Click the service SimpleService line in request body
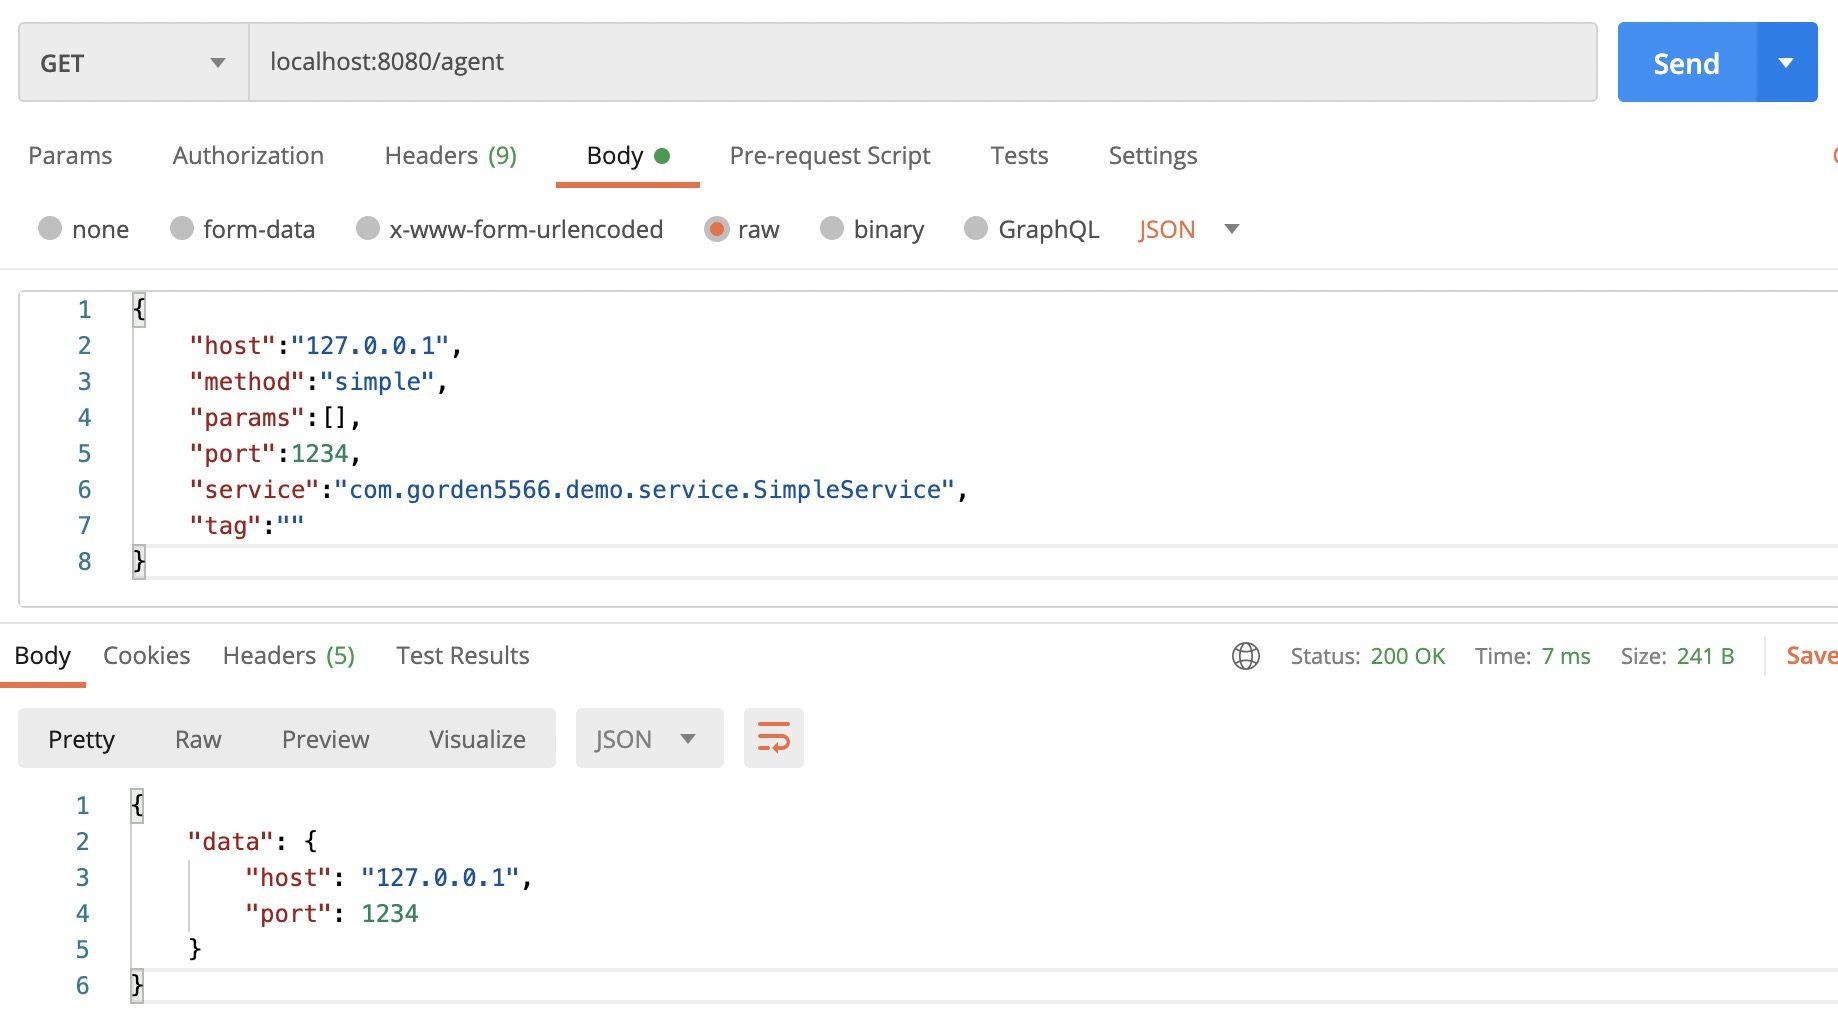 pyautogui.click(x=579, y=490)
